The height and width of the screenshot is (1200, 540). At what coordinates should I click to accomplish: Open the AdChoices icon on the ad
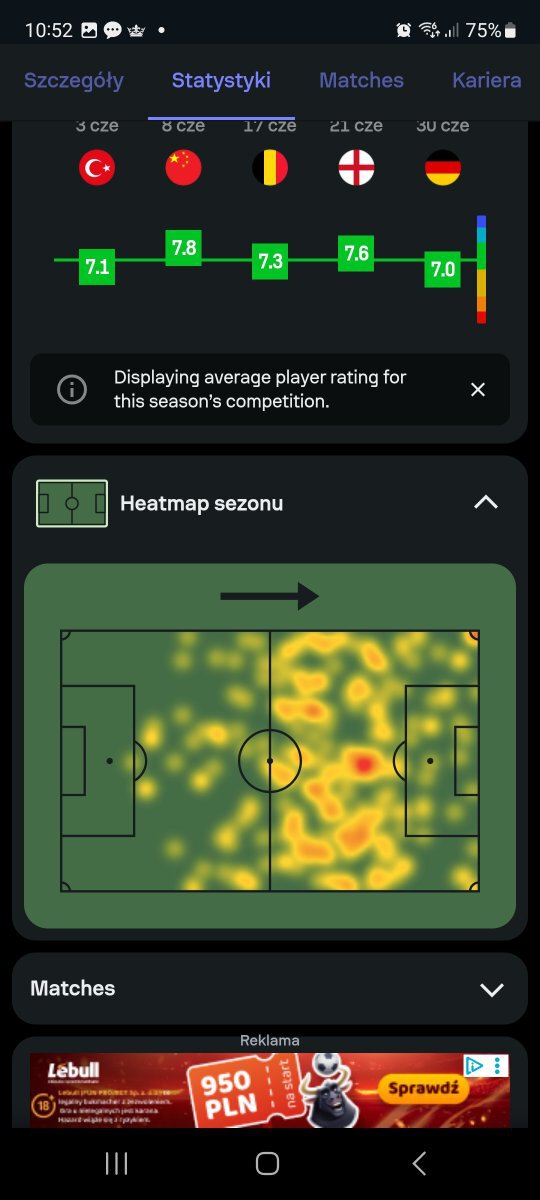click(x=477, y=1066)
